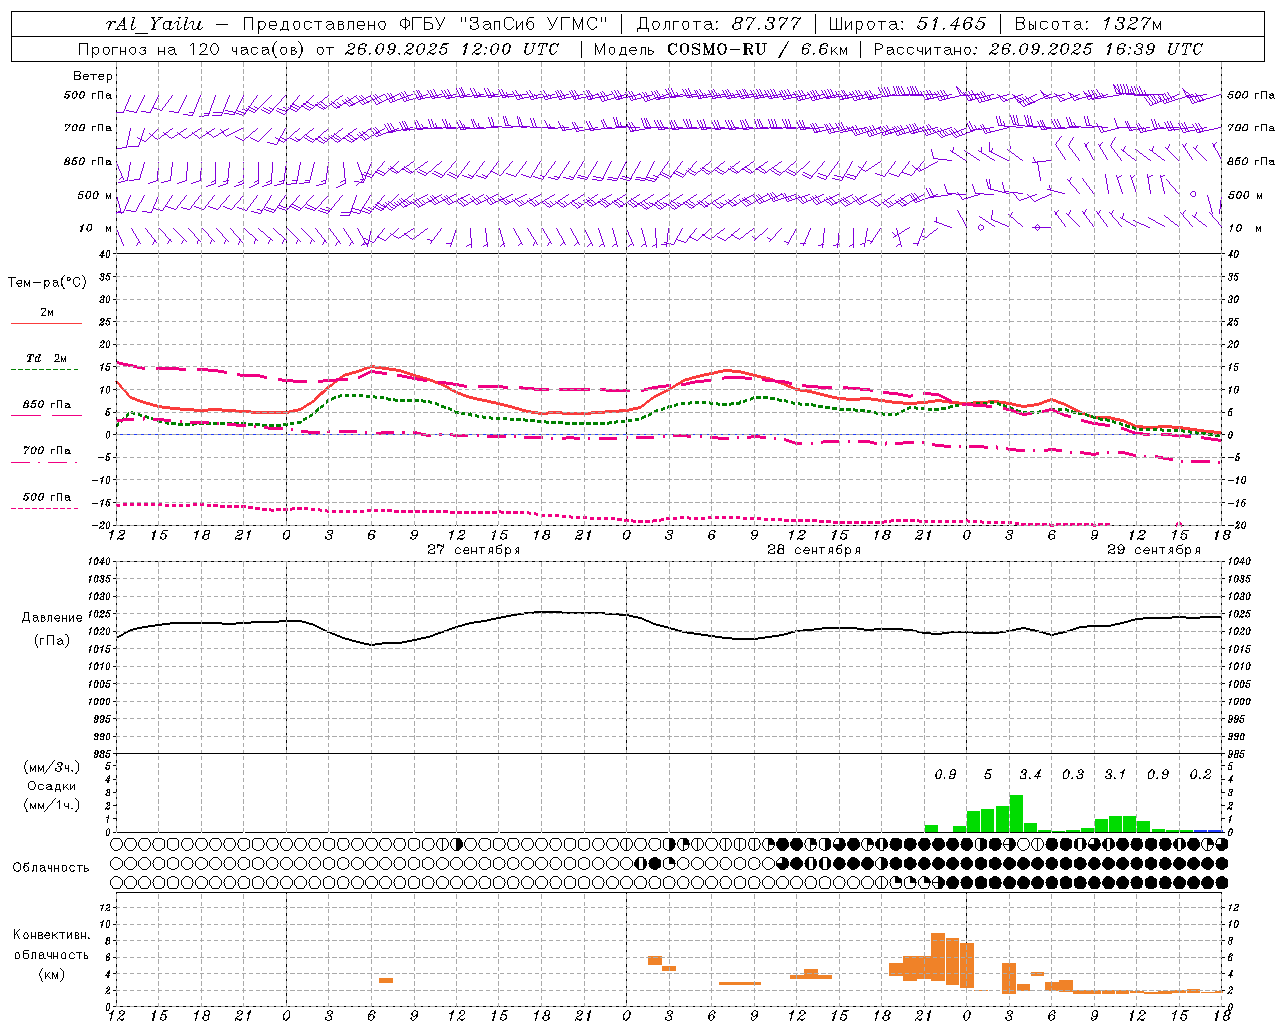Select the 2м temperature legend line
The width and height of the screenshot is (1280, 1024).
(47, 323)
